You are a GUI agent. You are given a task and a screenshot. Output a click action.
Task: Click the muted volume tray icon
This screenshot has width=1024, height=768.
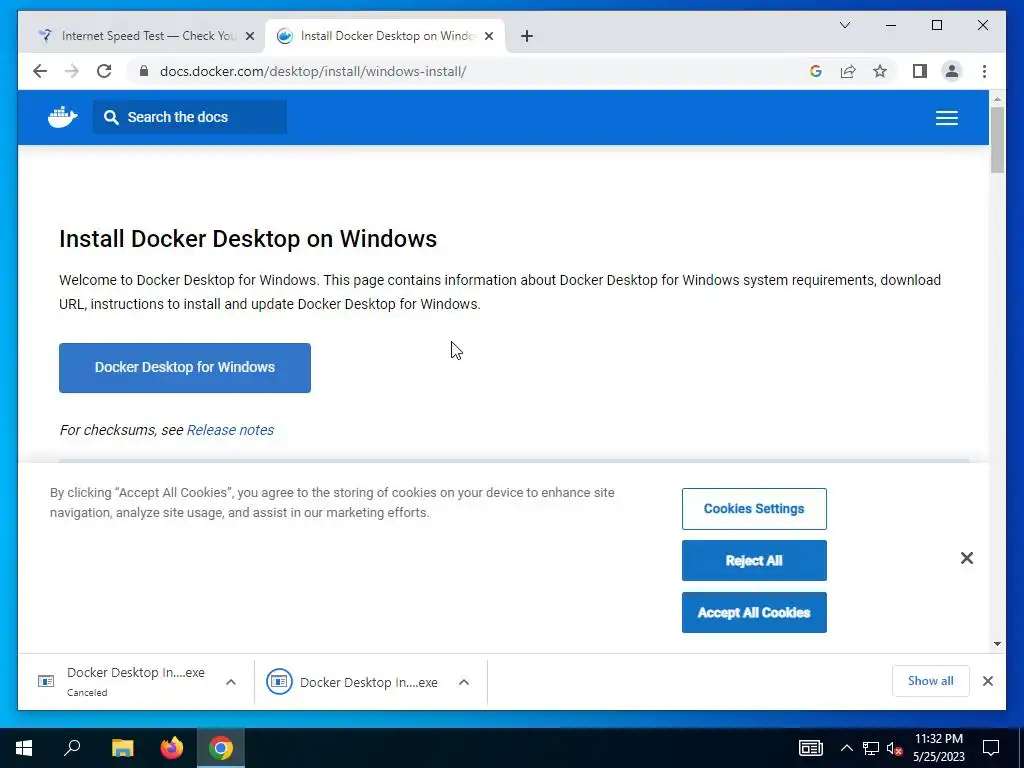coord(894,748)
